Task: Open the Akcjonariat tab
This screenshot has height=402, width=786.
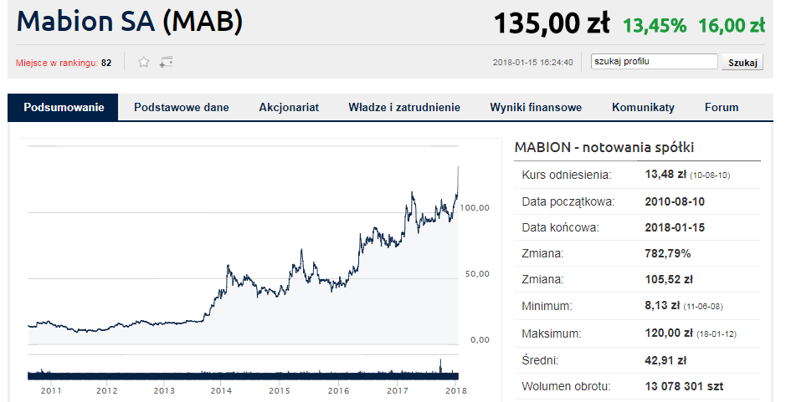Action: coord(289,107)
